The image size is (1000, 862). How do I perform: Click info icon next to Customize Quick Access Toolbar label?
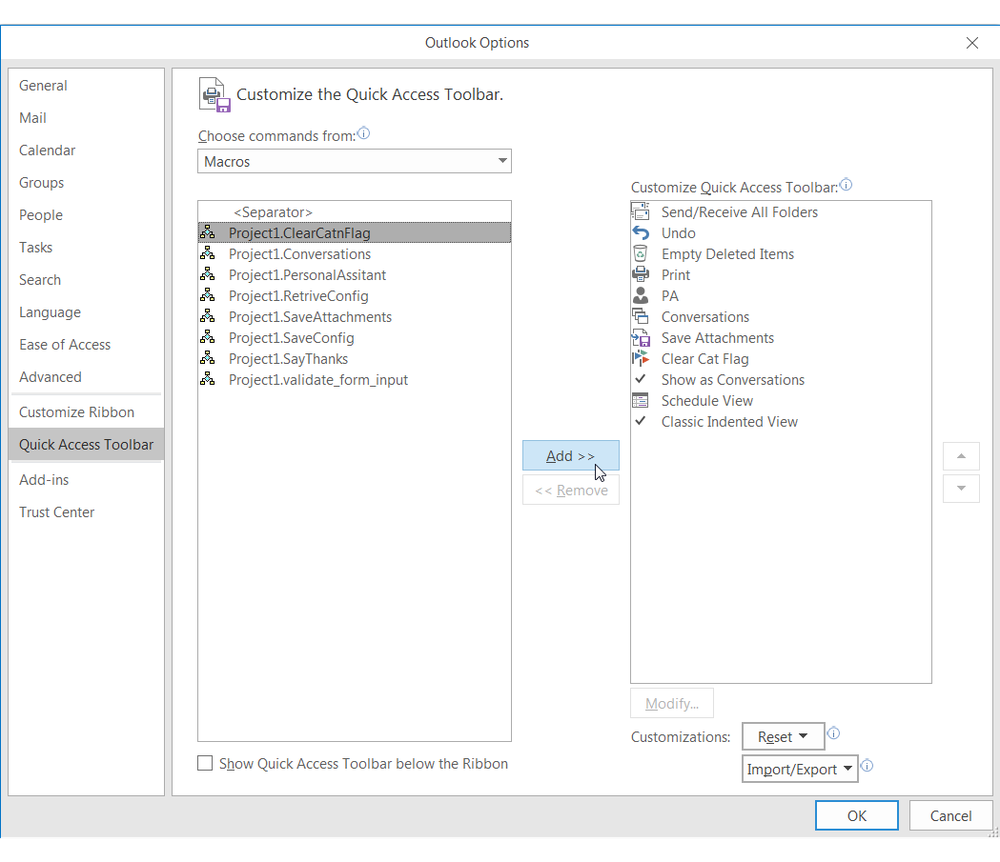[x=846, y=185]
